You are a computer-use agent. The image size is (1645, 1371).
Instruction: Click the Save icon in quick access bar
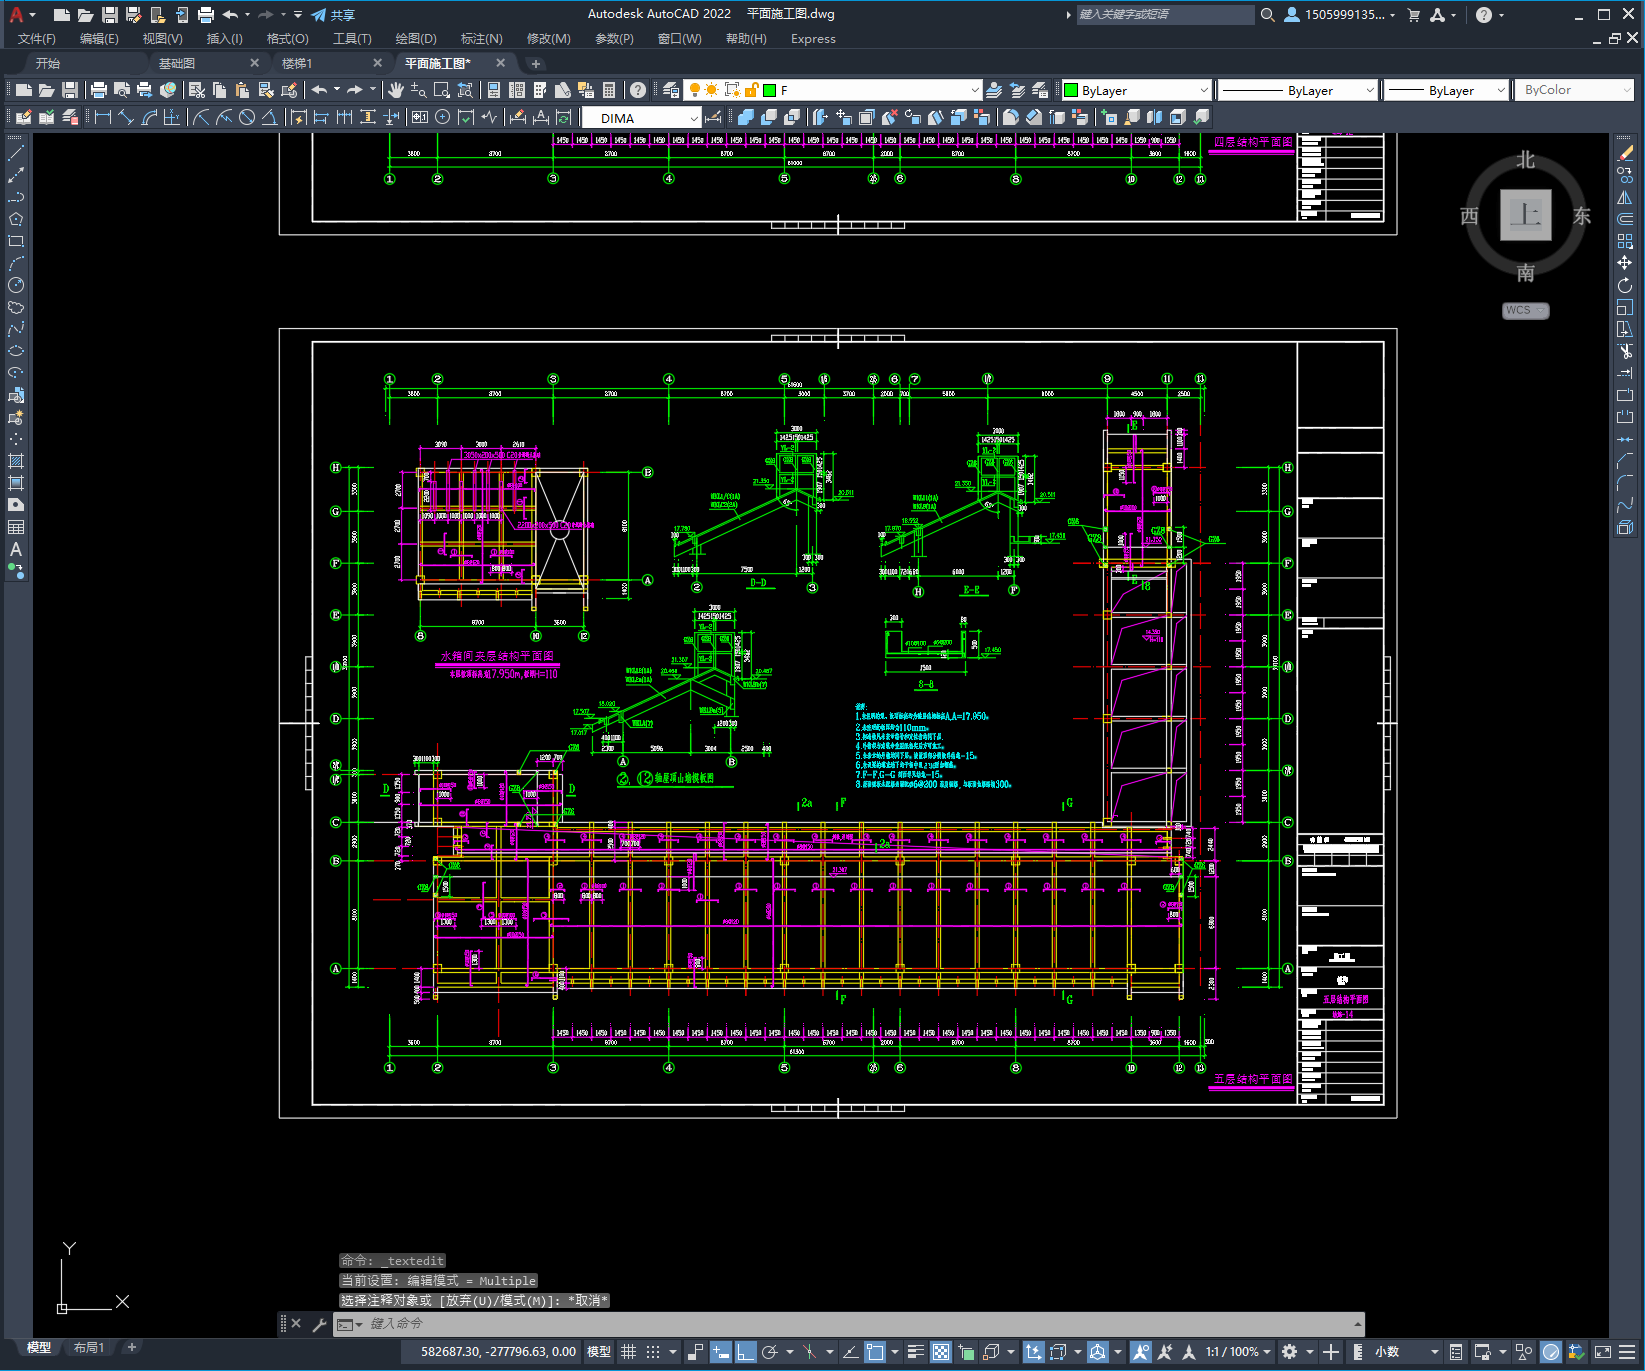(110, 14)
